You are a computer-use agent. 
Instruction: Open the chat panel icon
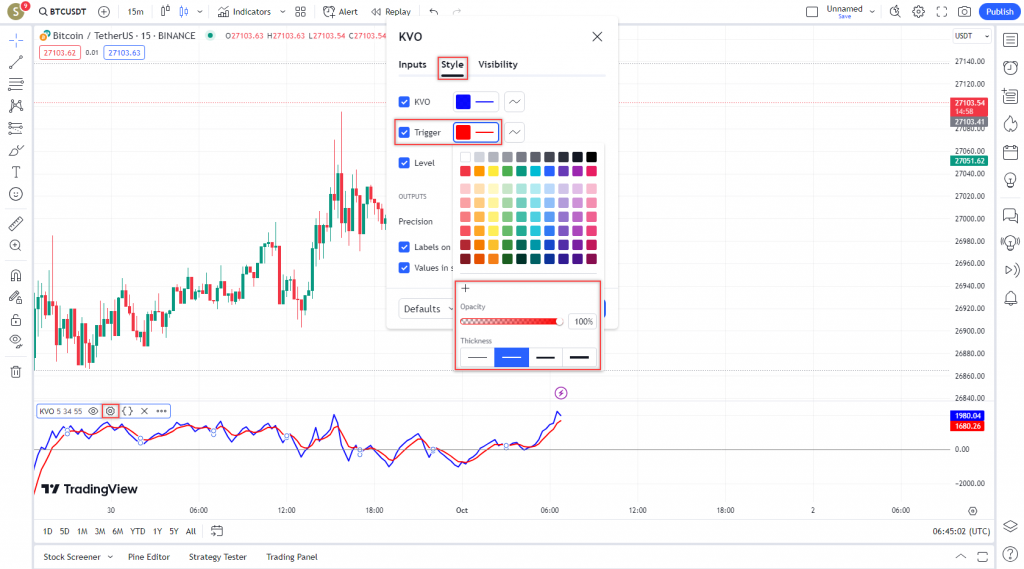1010,216
